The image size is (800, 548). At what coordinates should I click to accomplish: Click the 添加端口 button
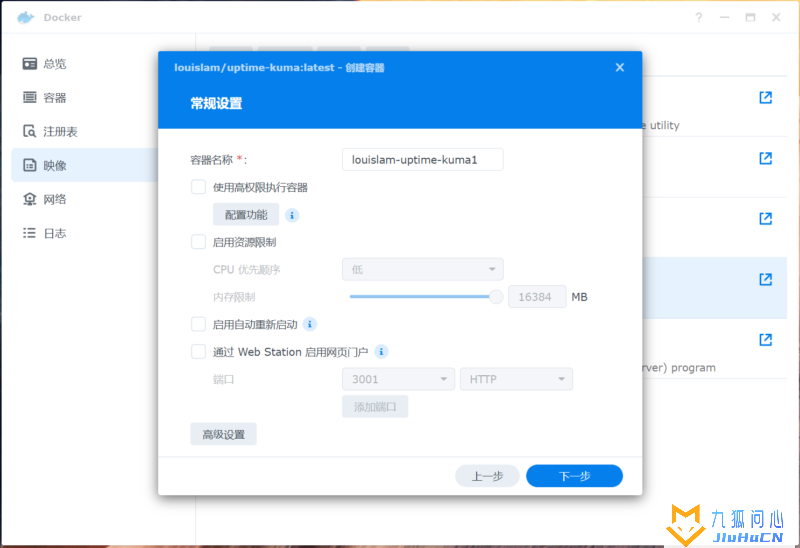coord(375,407)
